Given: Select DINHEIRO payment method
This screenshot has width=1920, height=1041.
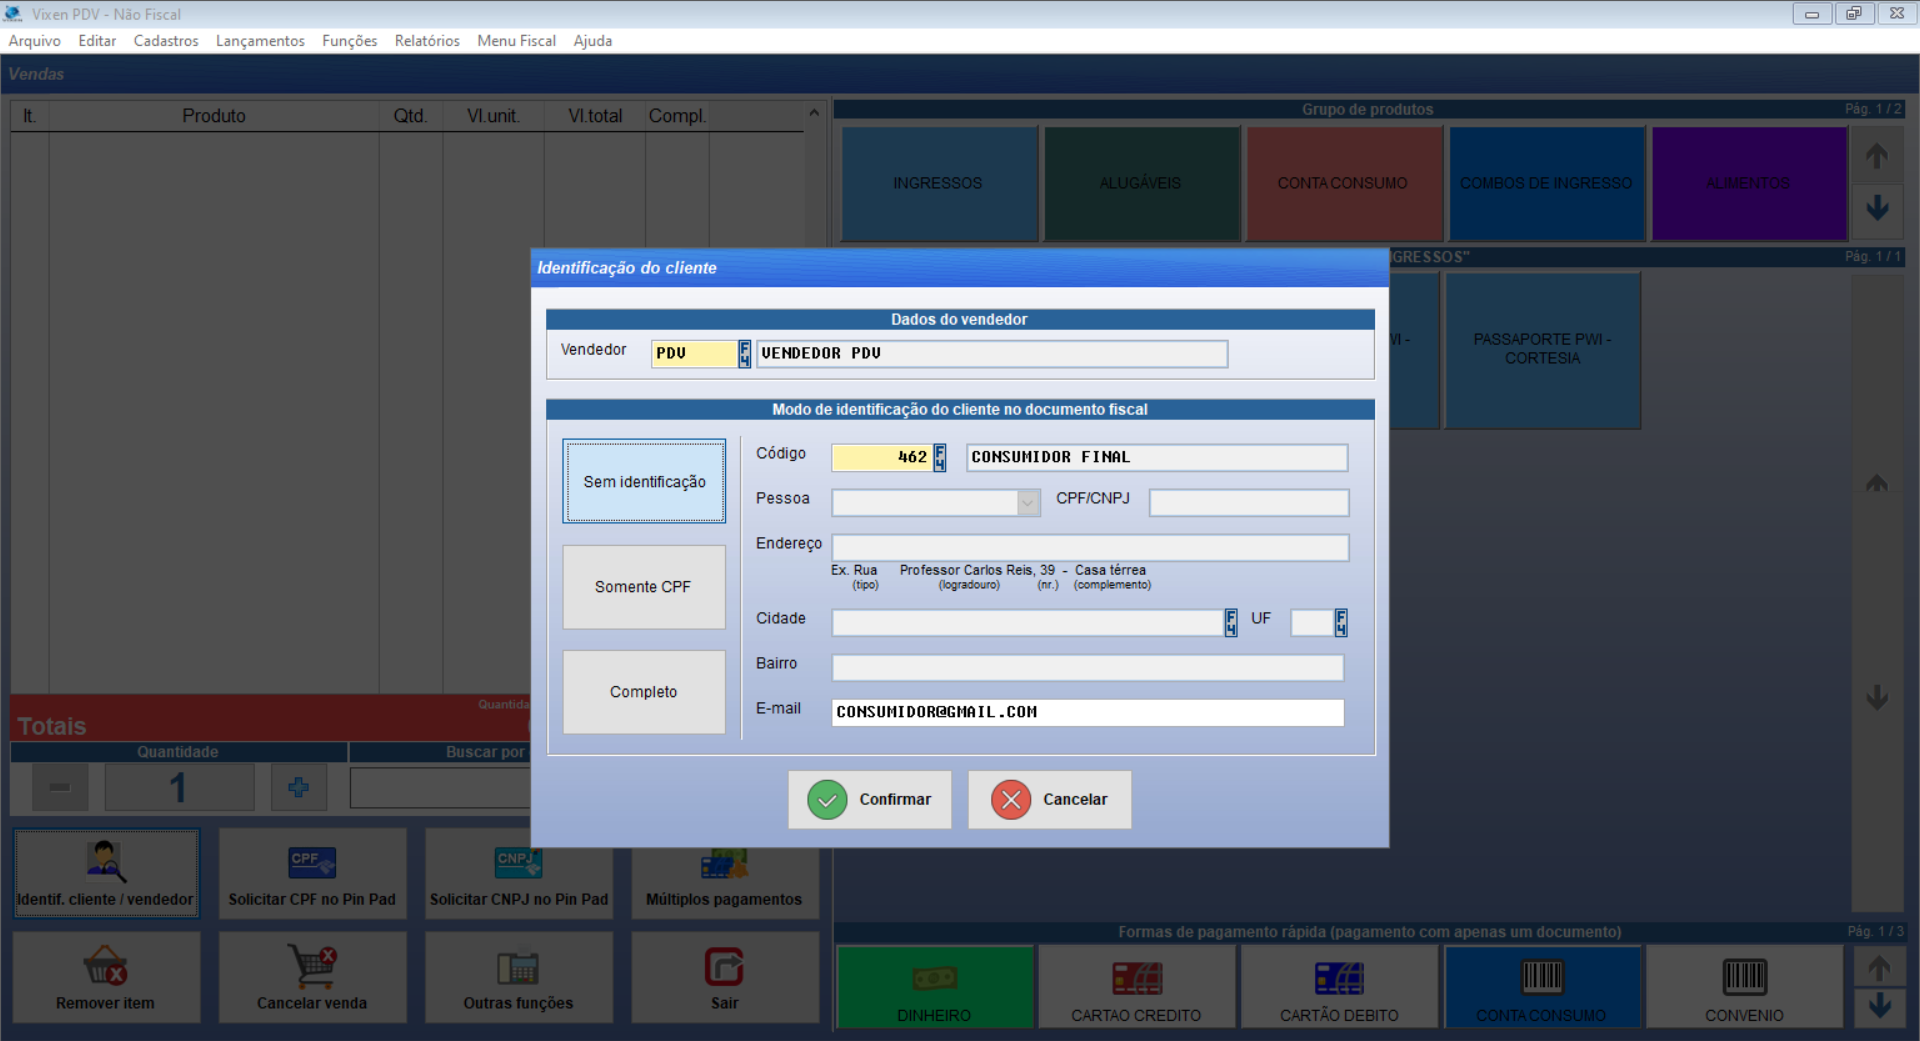Looking at the screenshot, I should coord(934,987).
